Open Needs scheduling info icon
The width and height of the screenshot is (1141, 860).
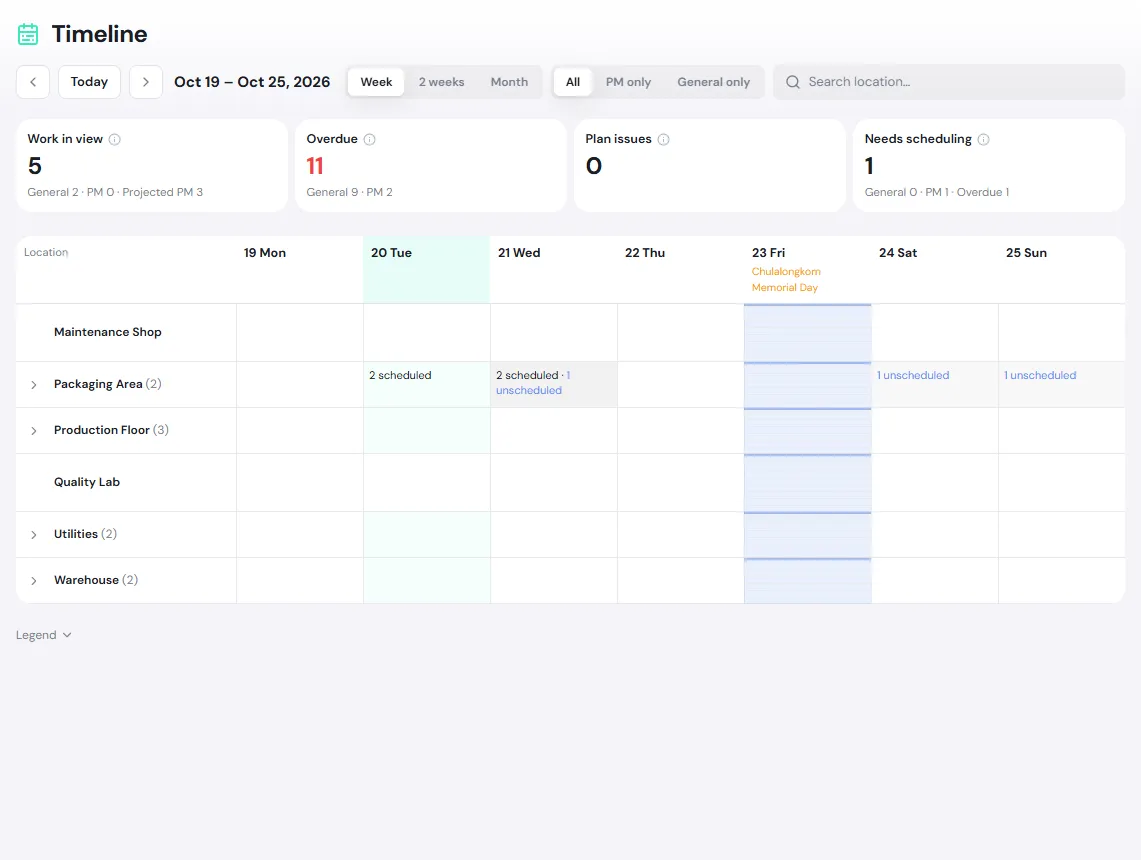(x=983, y=140)
